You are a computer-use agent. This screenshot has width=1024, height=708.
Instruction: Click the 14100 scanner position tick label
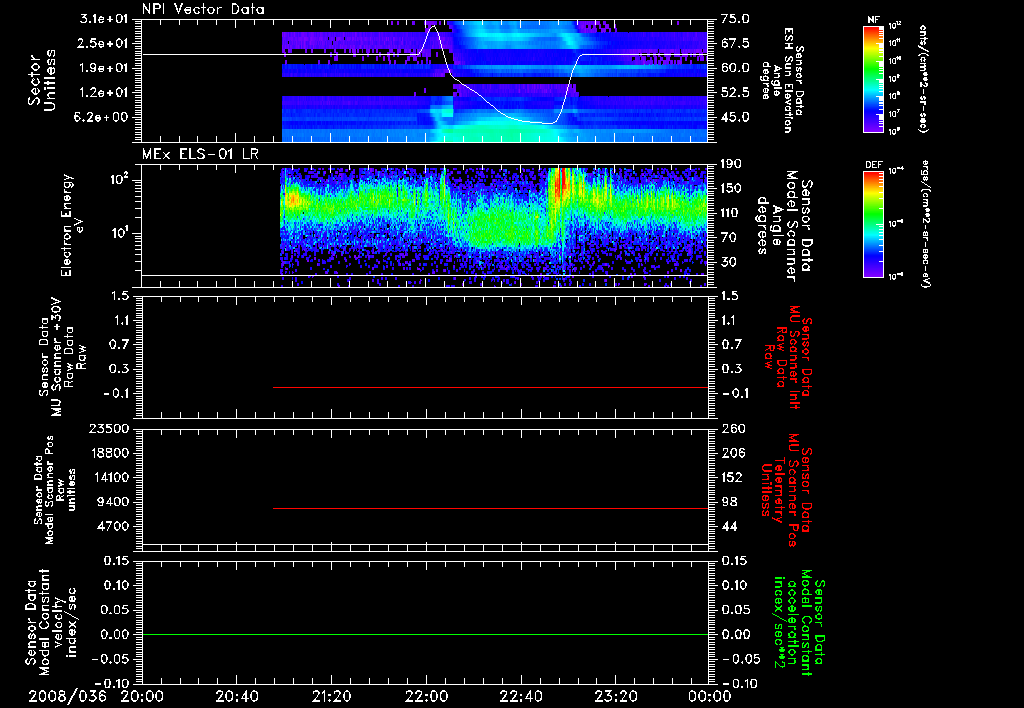click(x=110, y=477)
